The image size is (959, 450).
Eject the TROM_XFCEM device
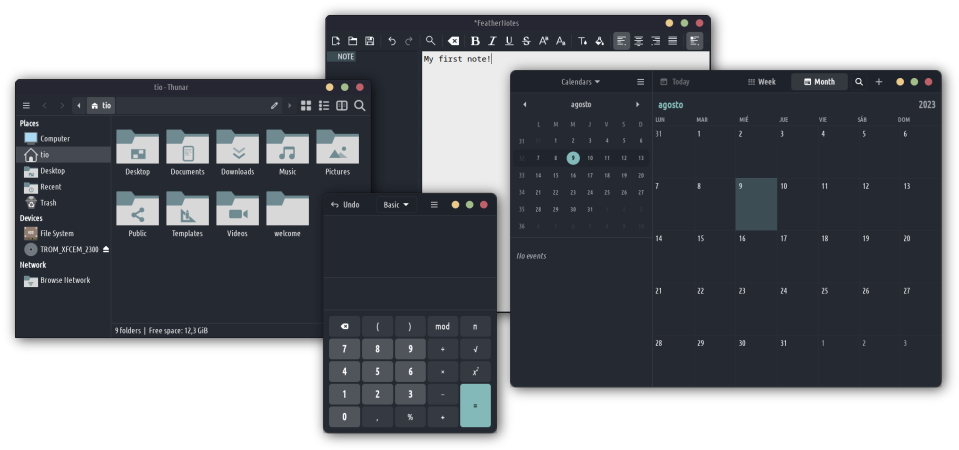(x=105, y=249)
